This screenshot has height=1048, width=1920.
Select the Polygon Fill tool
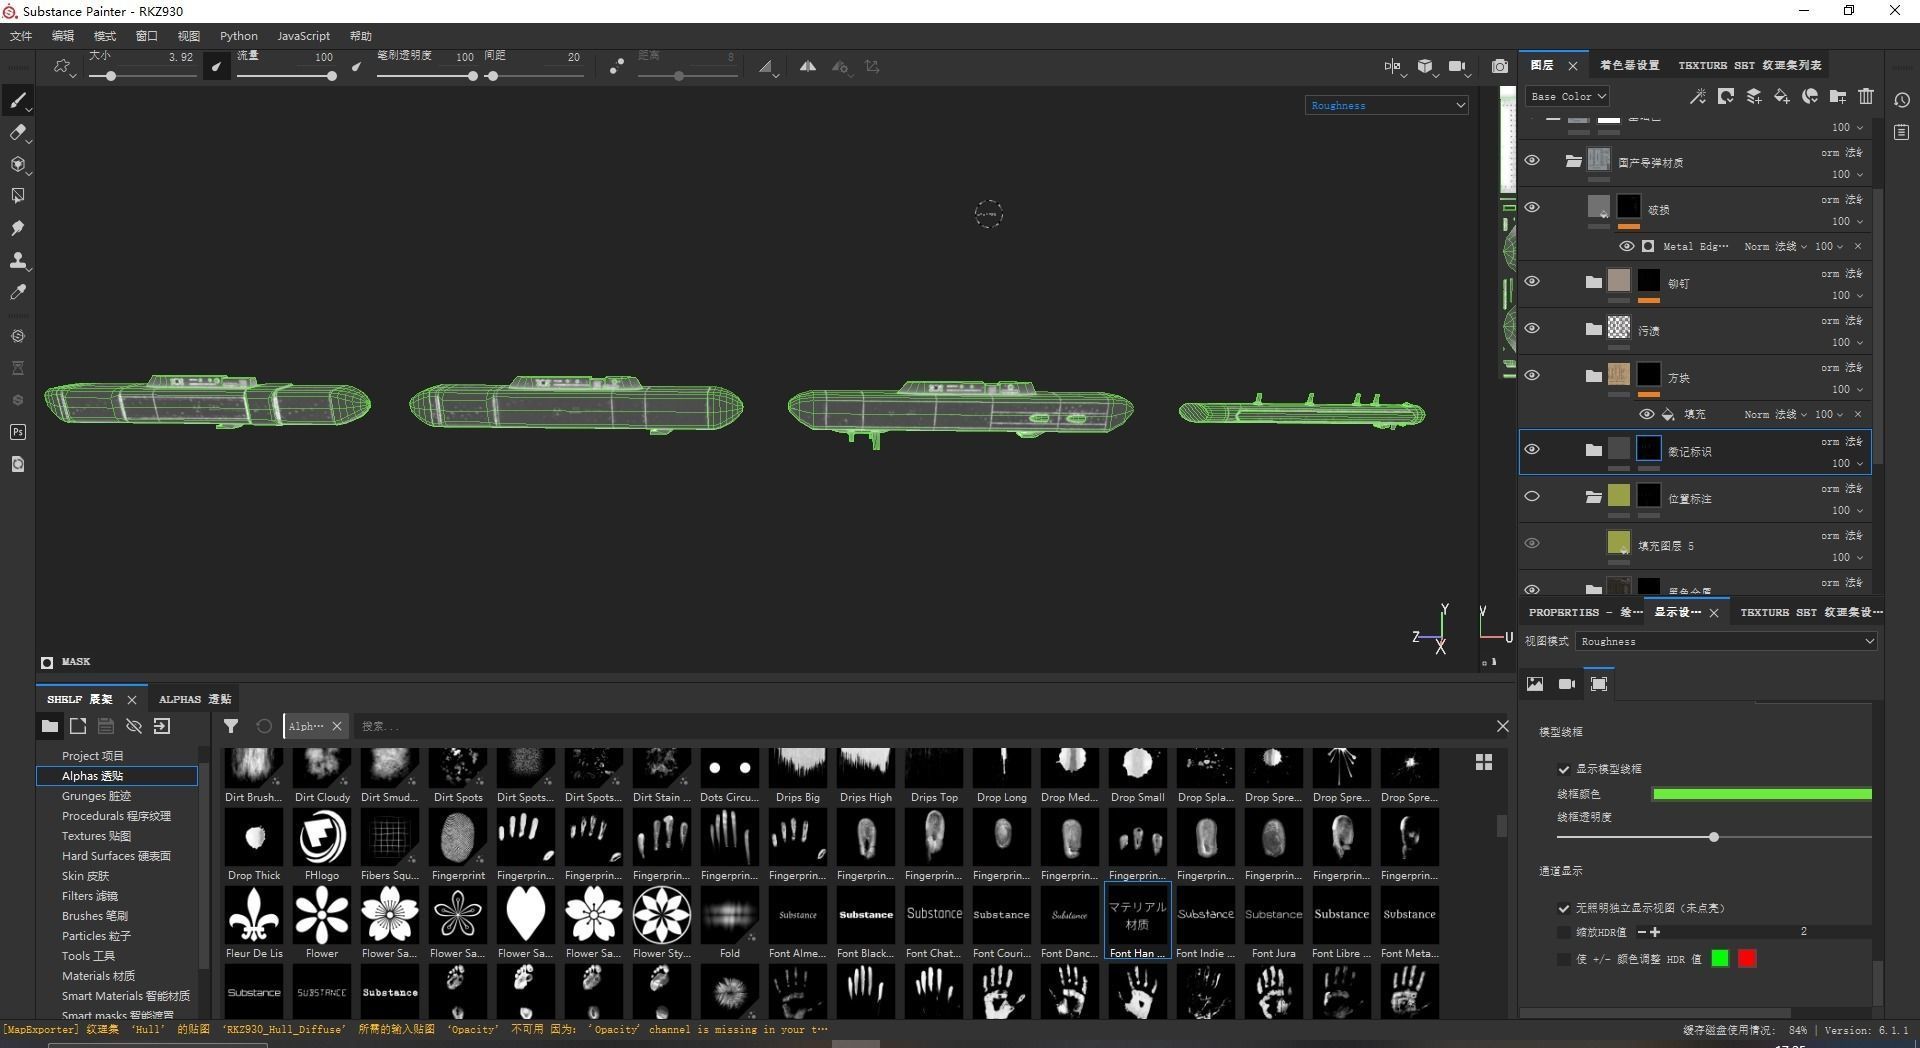click(18, 196)
